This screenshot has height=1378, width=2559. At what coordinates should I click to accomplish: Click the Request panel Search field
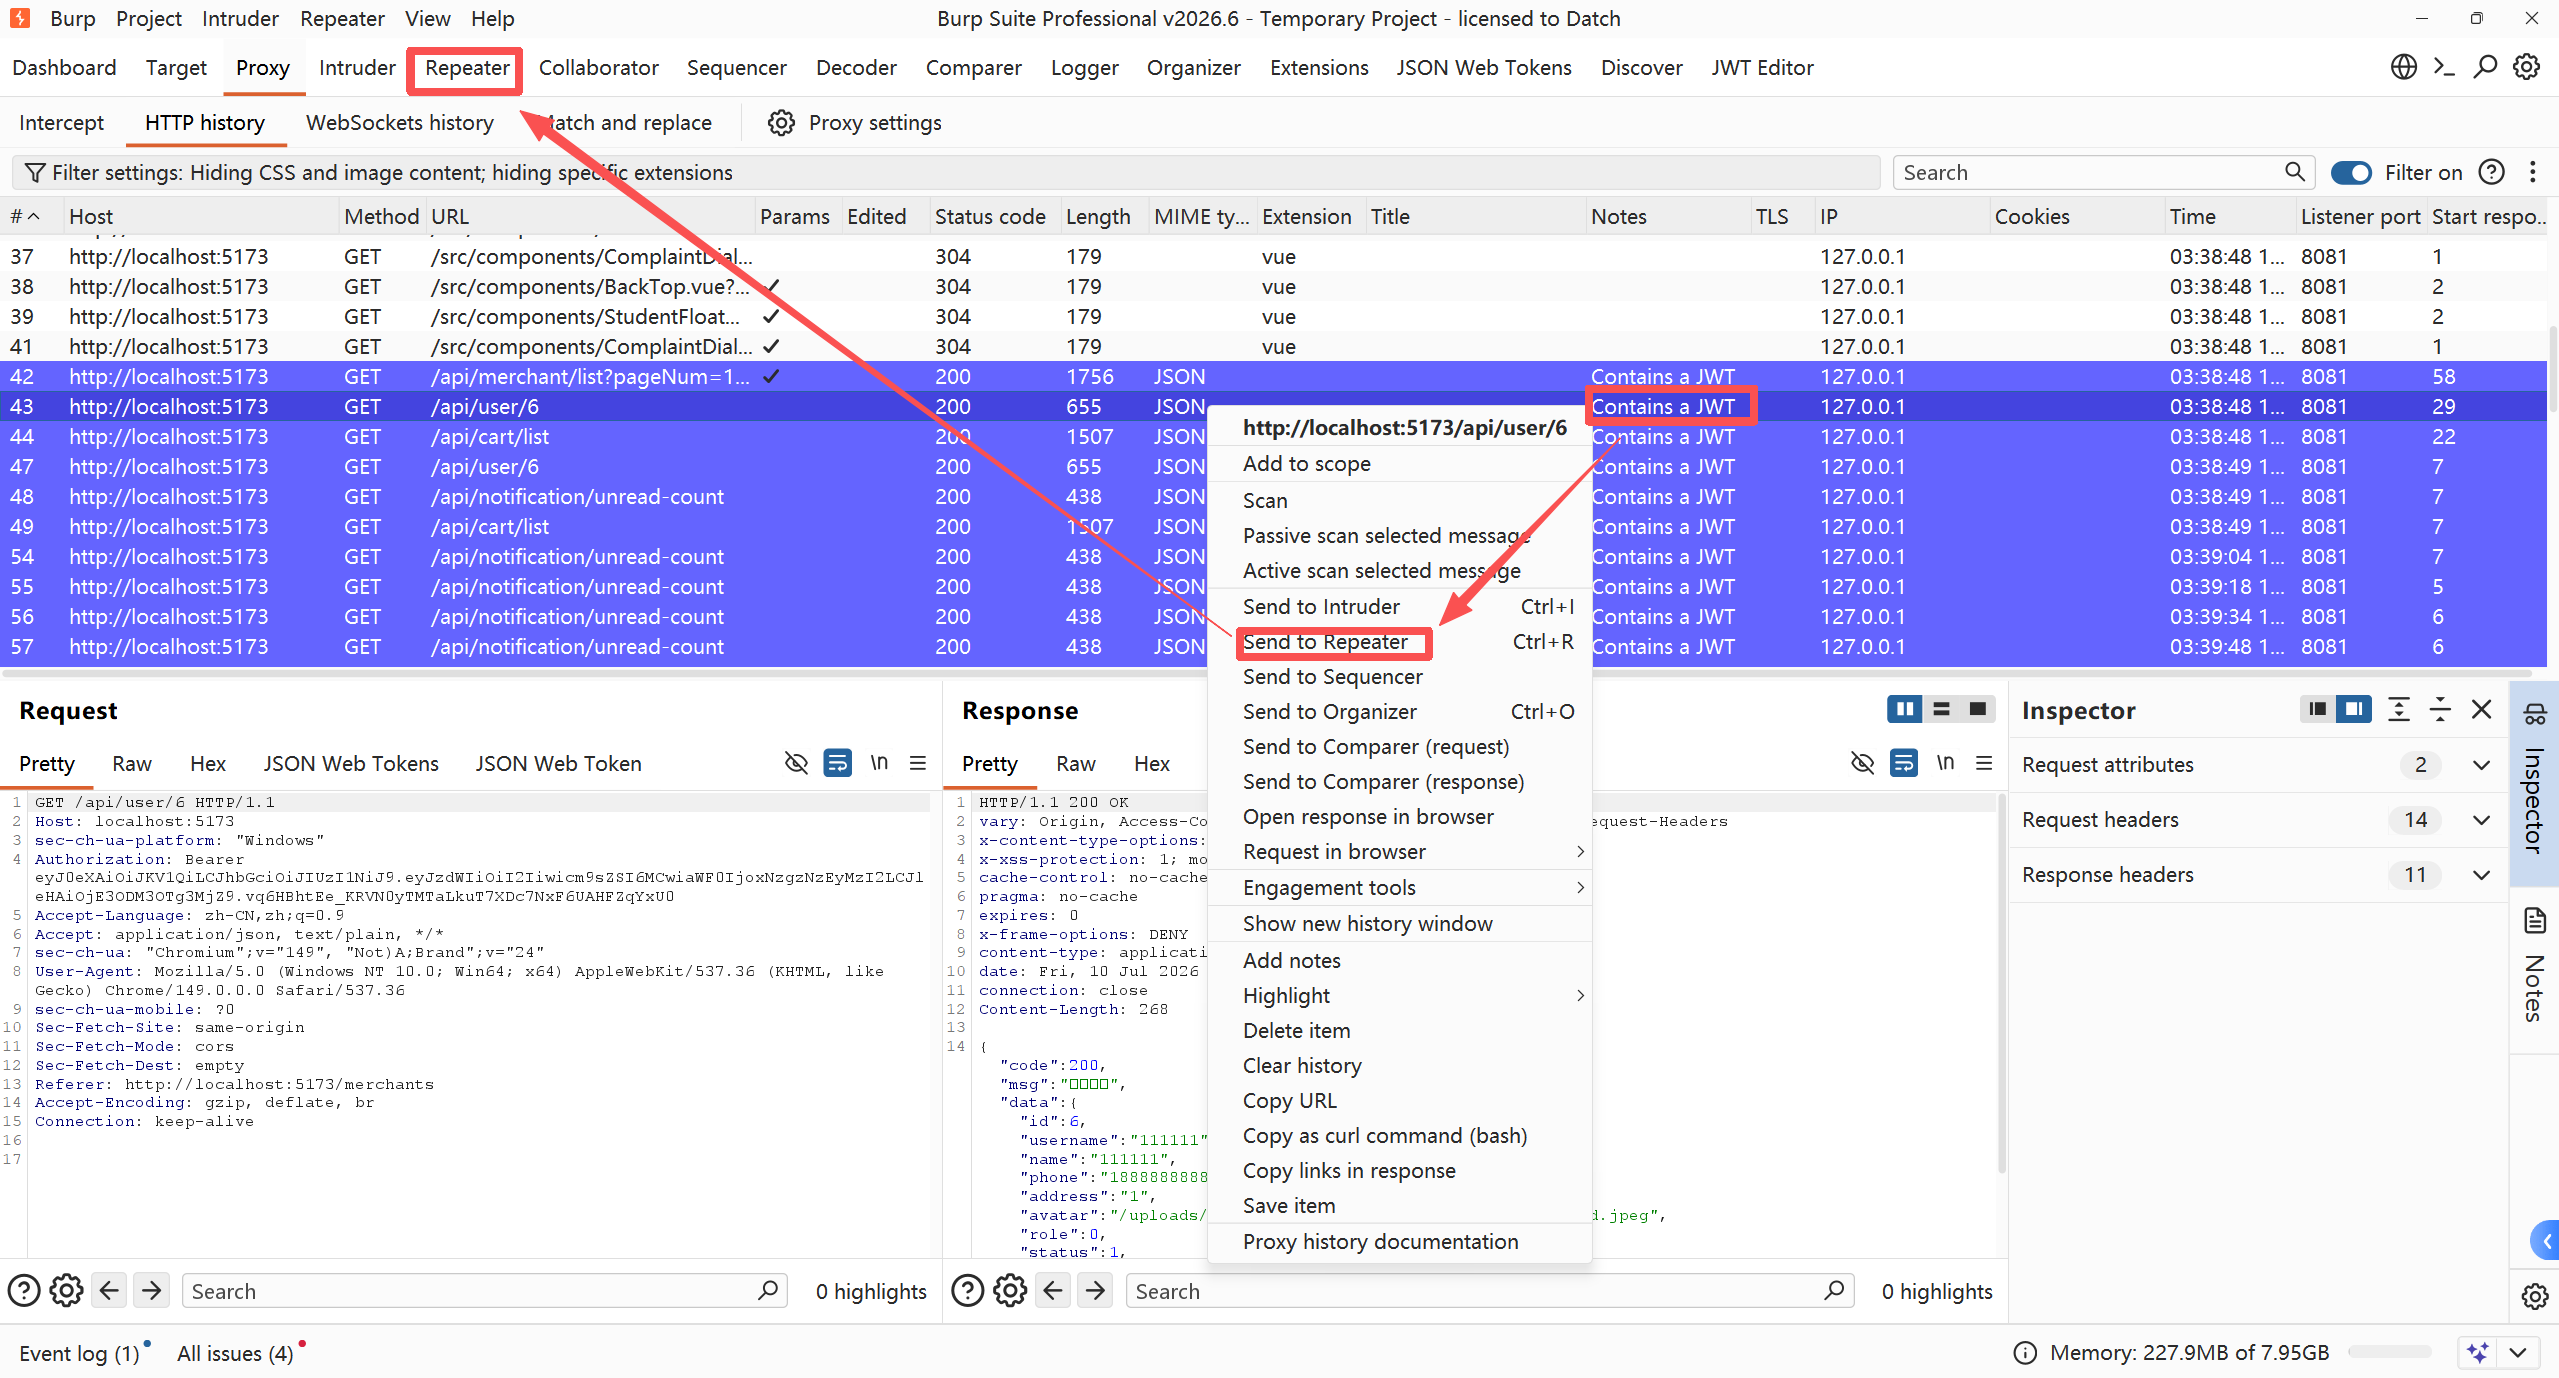pyautogui.click(x=485, y=1291)
